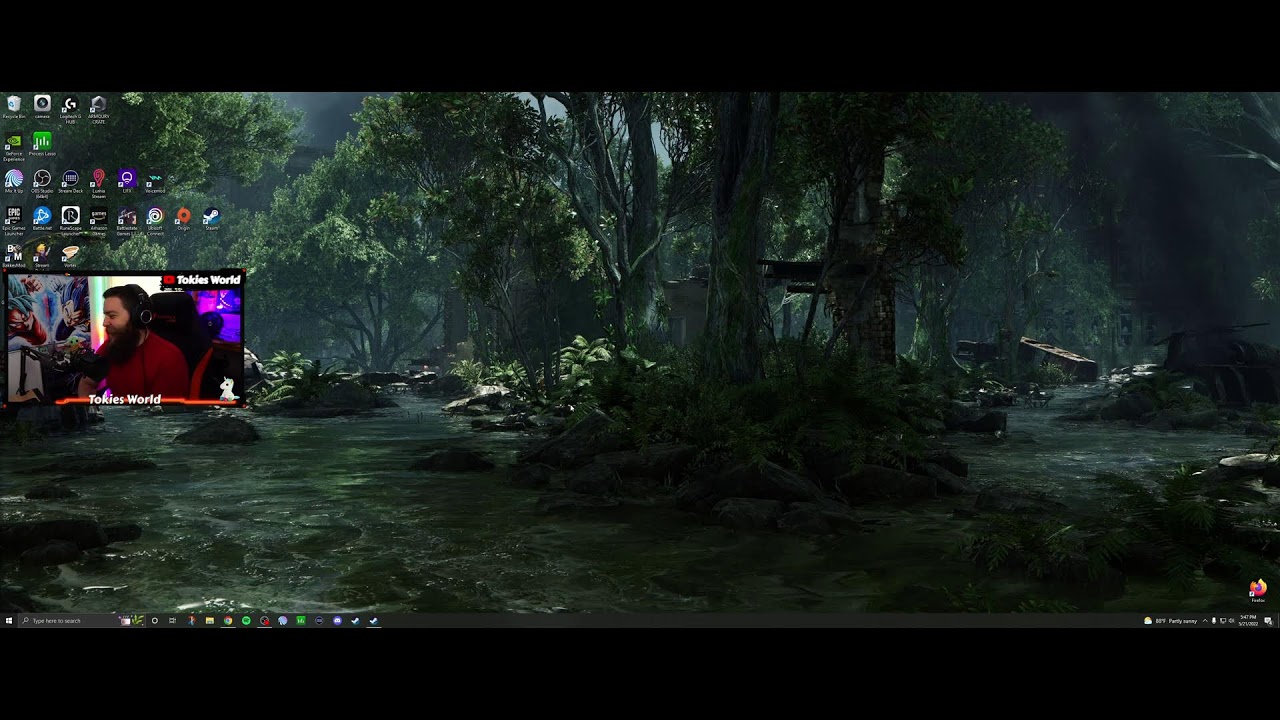Open Epic Games Launcher shortcut
This screenshot has height=720, width=1280.
[x=14, y=221]
